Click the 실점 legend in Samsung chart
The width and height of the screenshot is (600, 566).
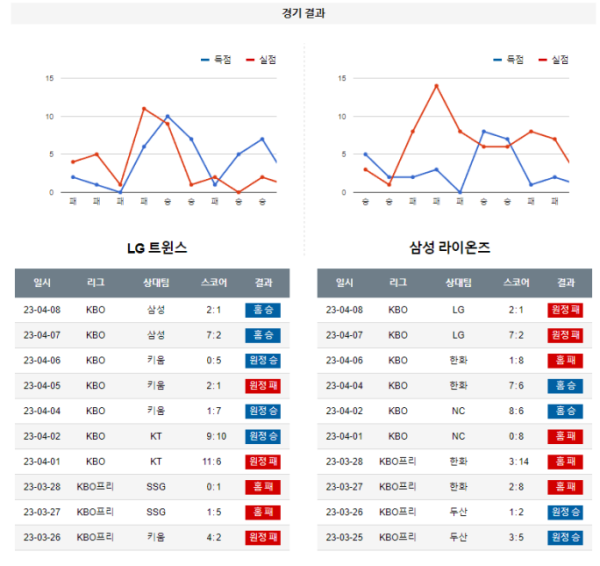coord(553,60)
